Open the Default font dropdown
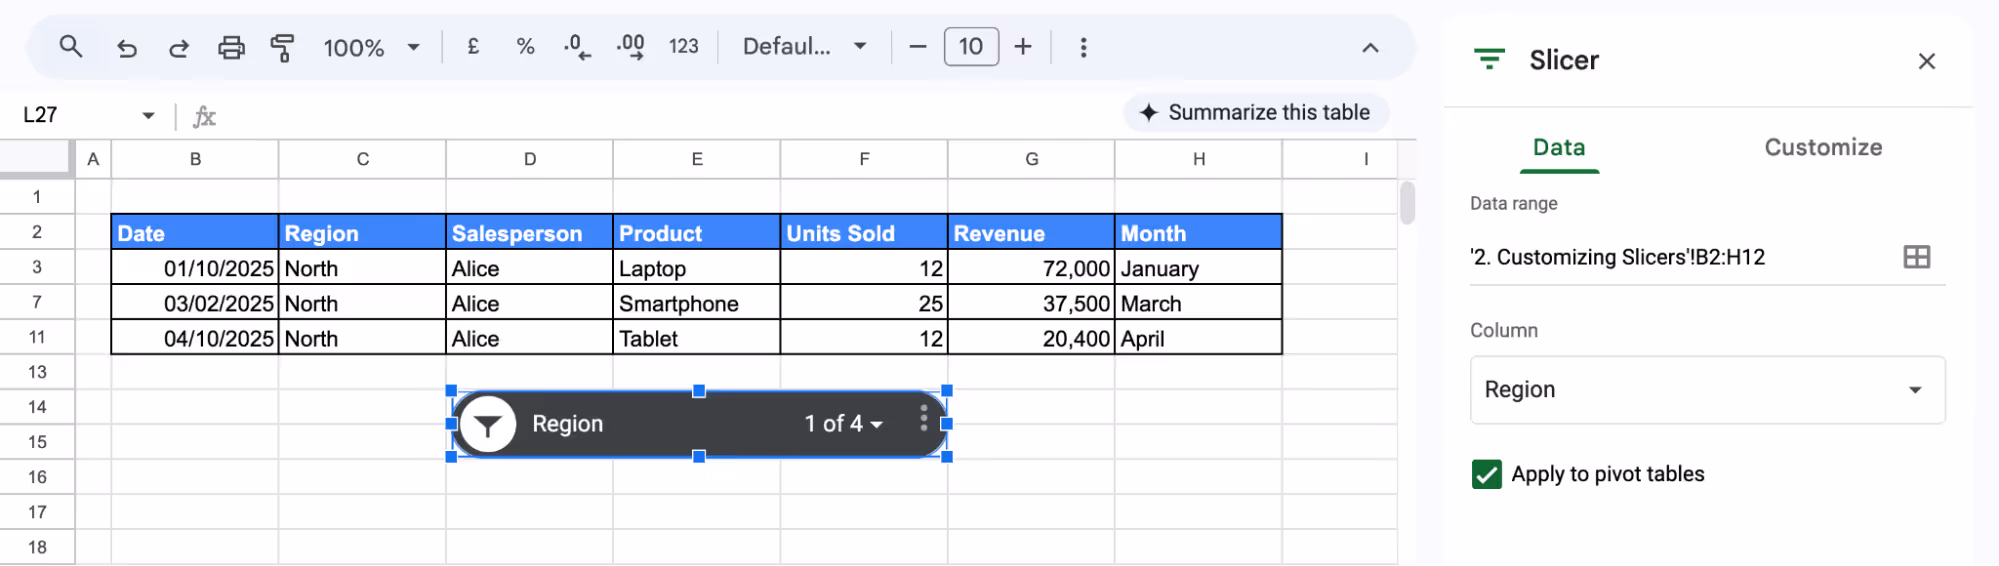Image resolution: width=1999 pixels, height=566 pixels. pos(804,47)
